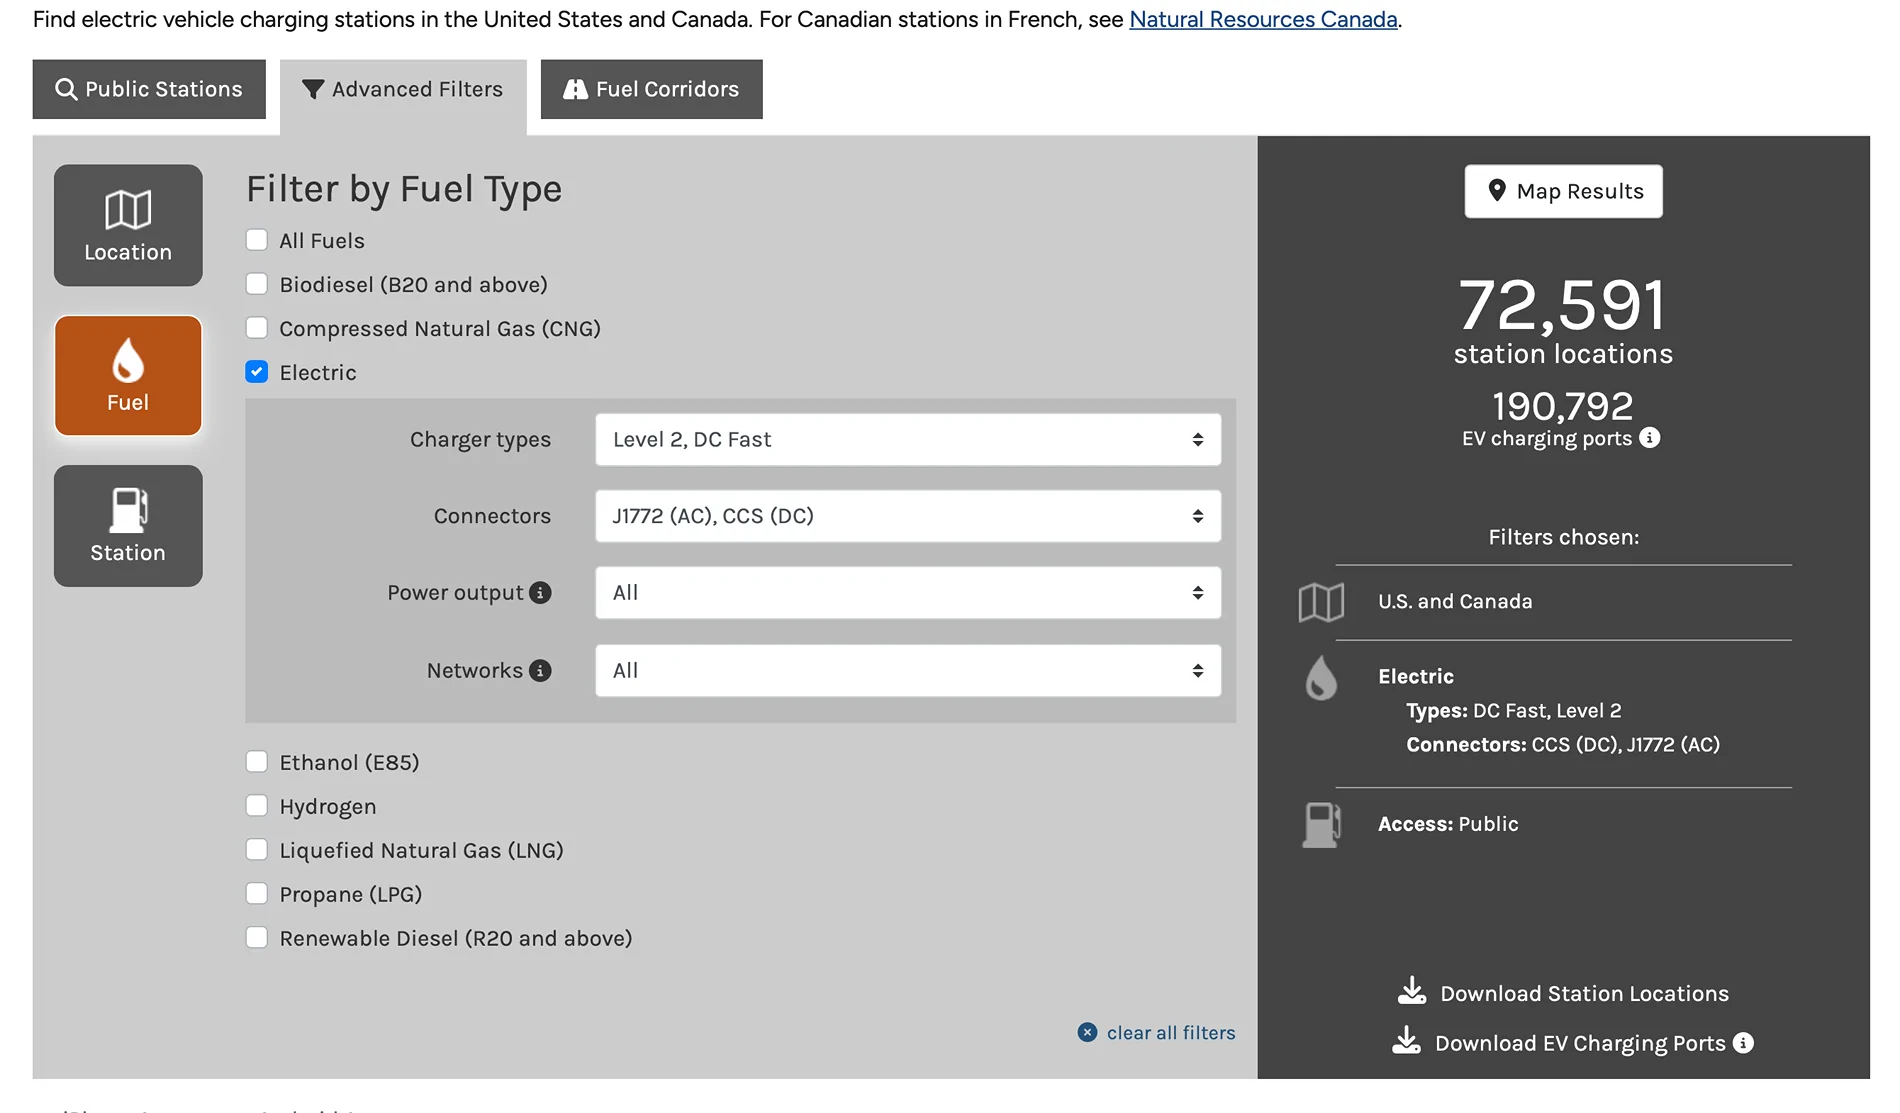Click the Map Results button
The image size is (1900, 1113).
point(1563,191)
